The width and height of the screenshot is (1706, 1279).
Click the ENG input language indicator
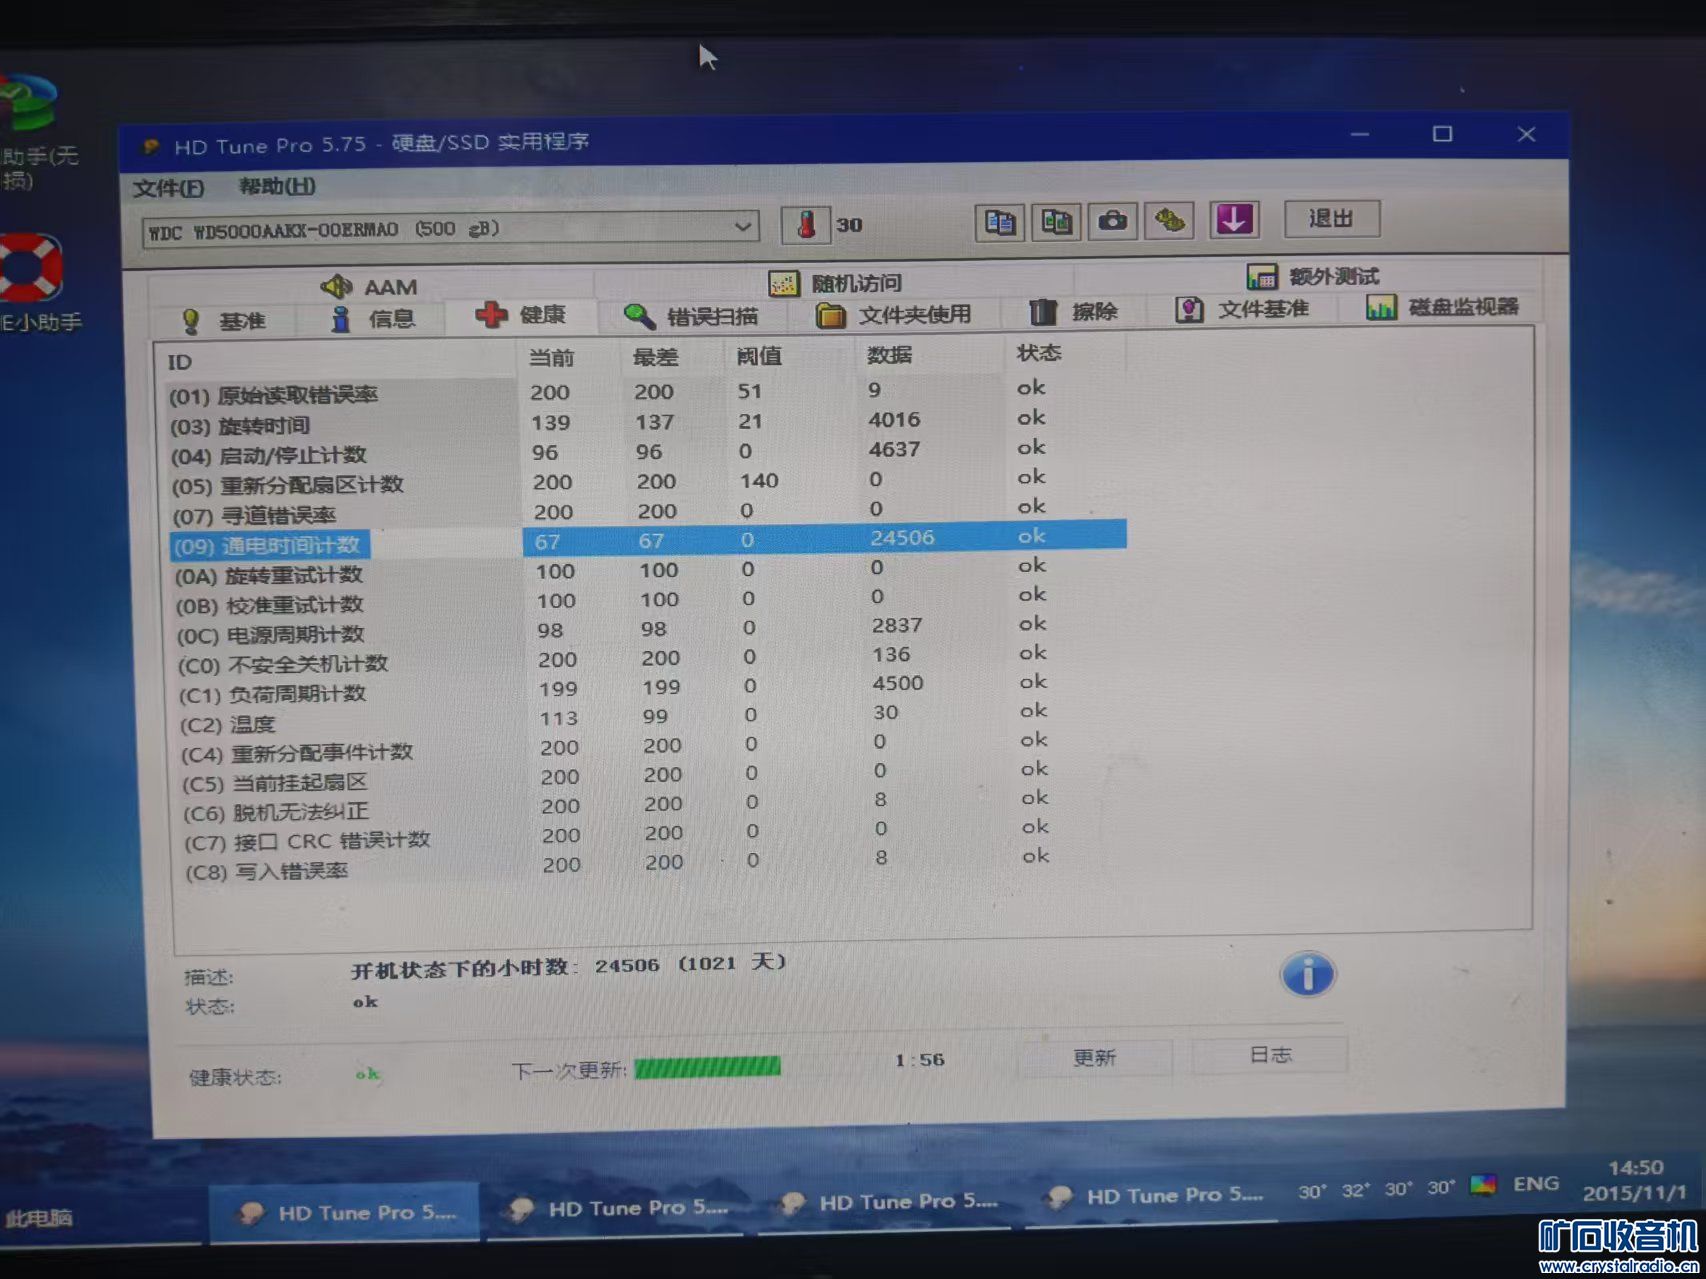tap(1536, 1184)
